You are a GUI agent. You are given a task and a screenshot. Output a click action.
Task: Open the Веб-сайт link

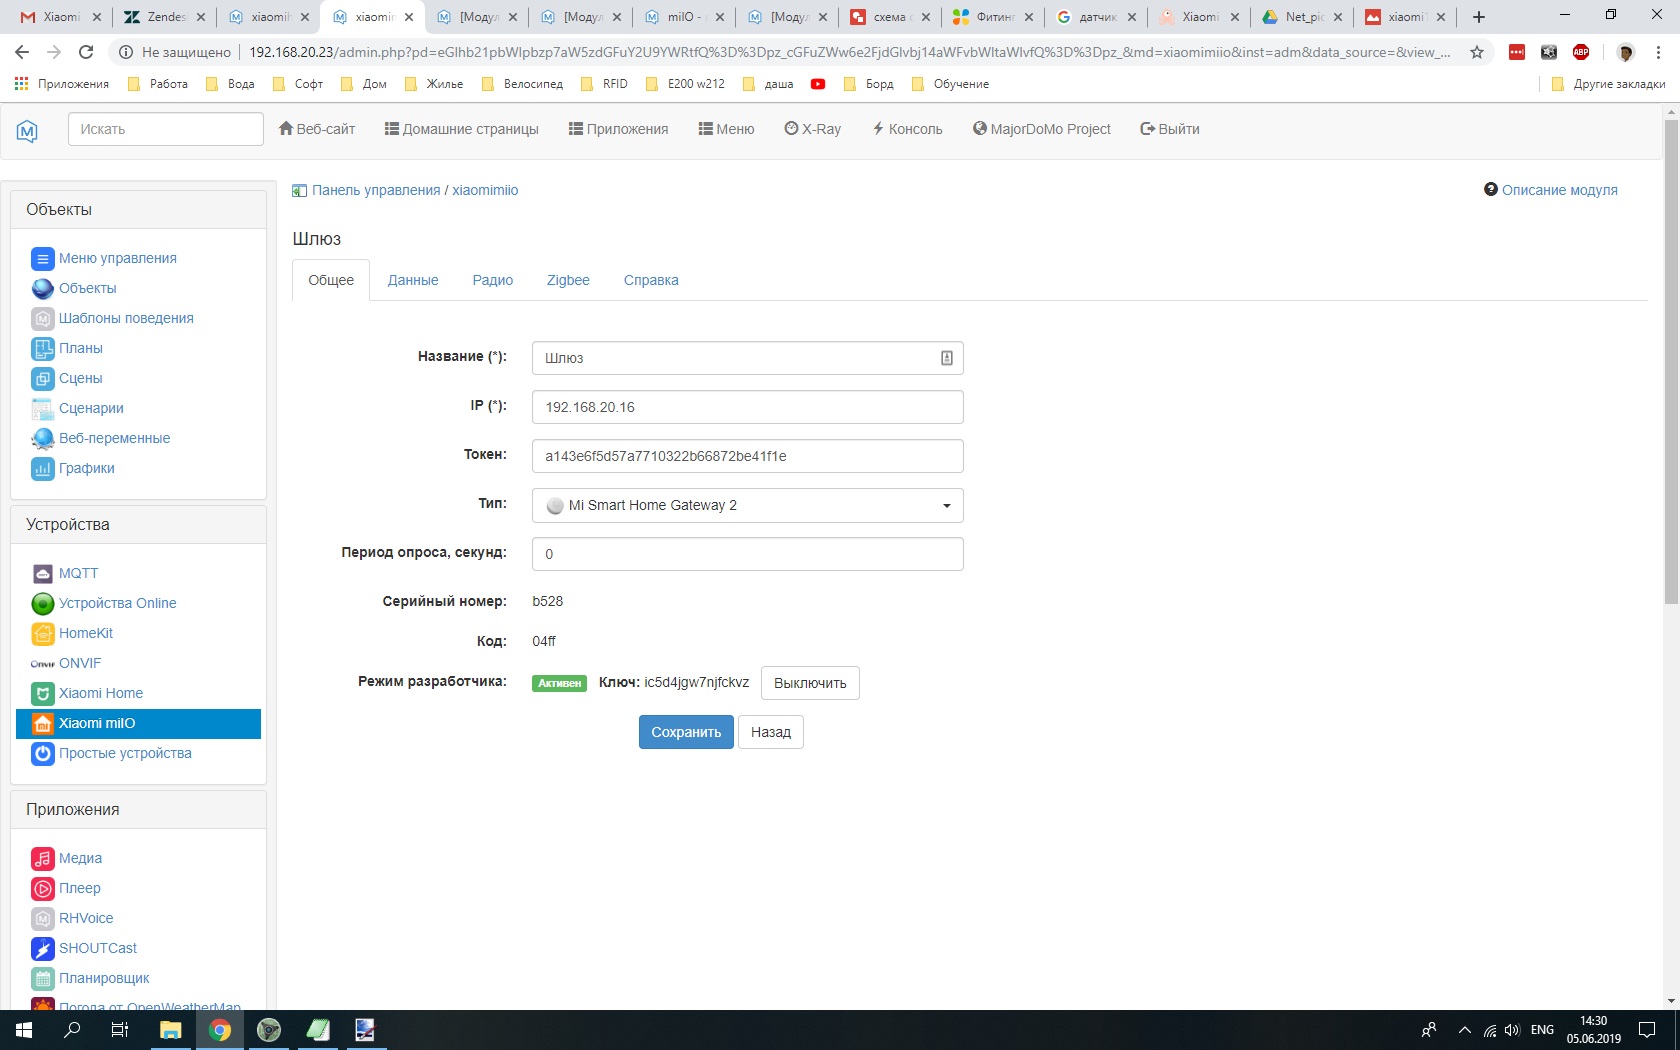pyautogui.click(x=317, y=129)
